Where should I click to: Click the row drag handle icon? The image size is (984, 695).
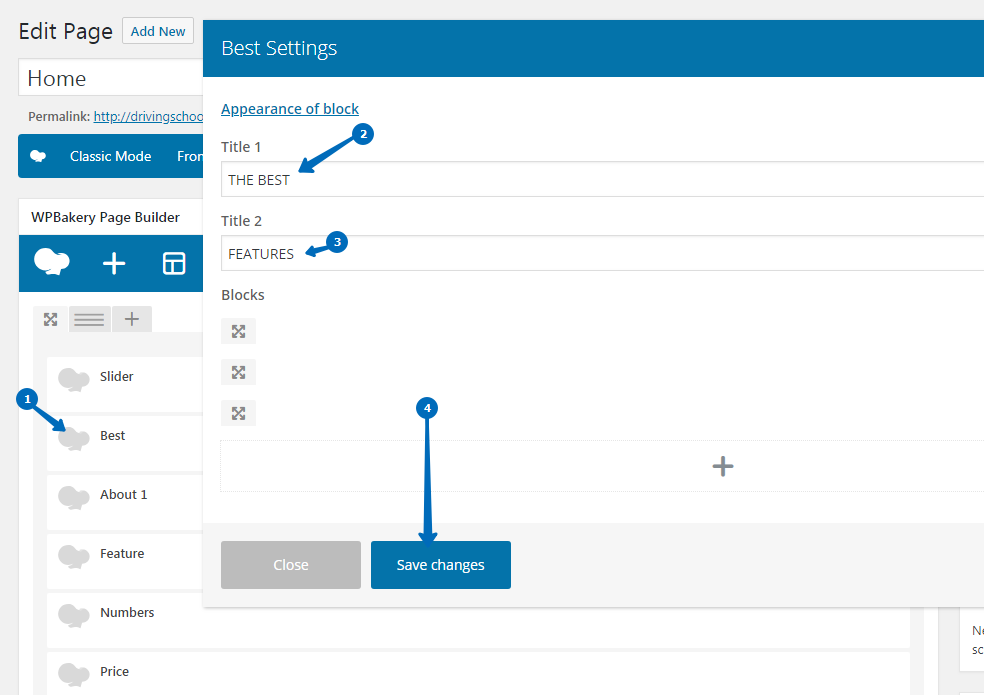90,320
